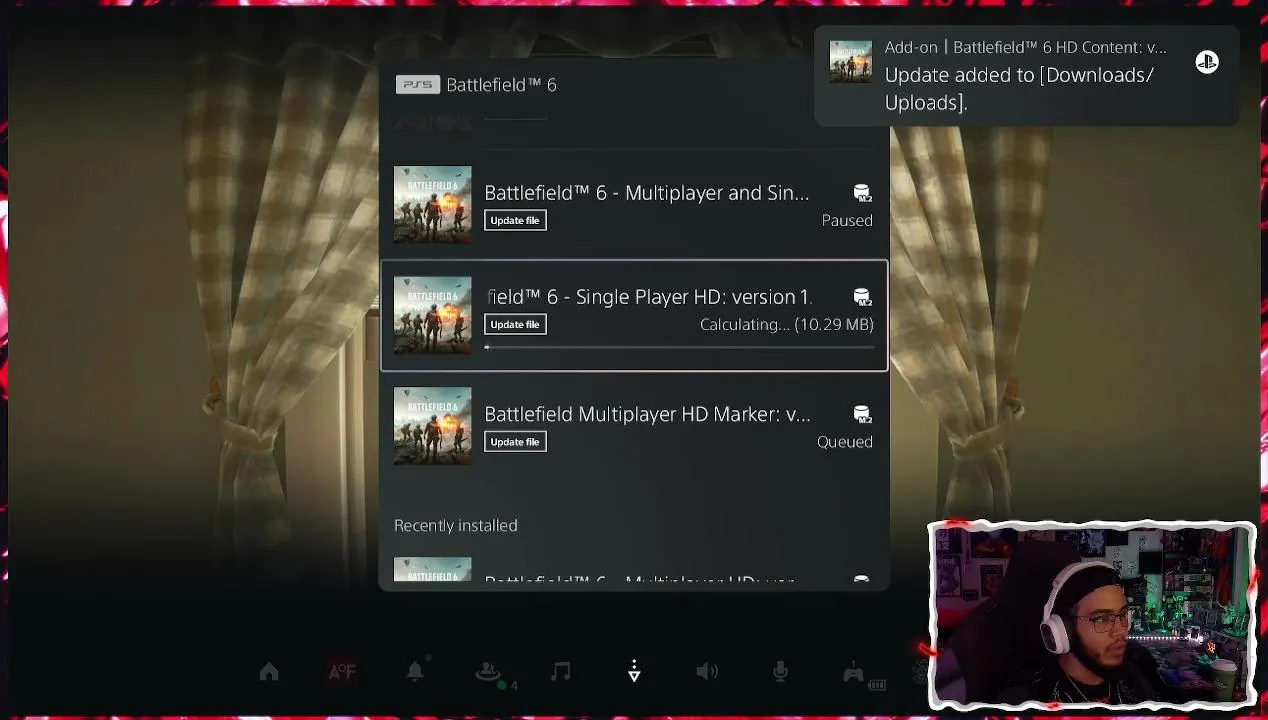Click the 'Recently installed' heading

[x=456, y=525]
